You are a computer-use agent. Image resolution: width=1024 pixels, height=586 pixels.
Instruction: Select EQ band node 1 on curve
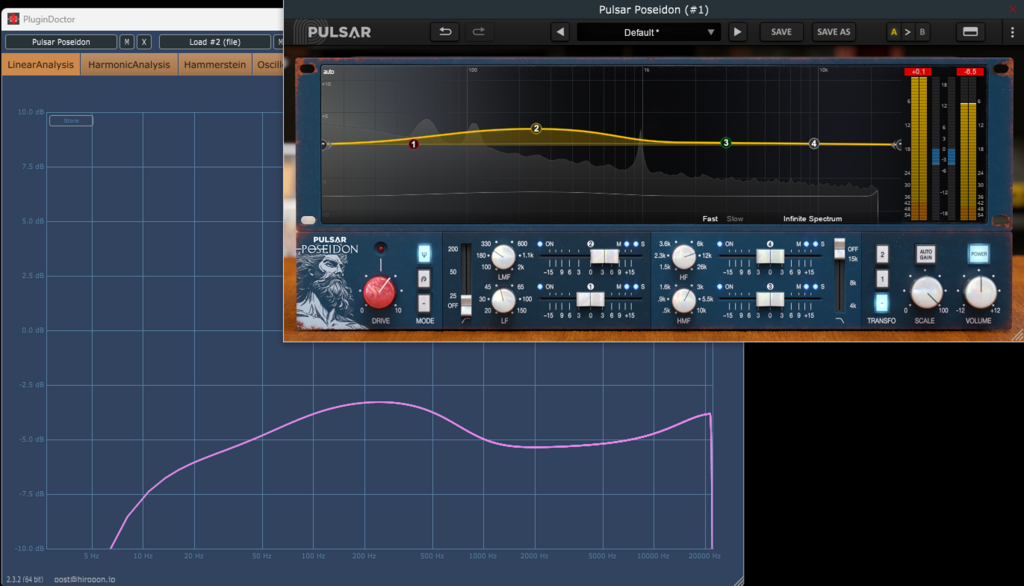pos(413,144)
